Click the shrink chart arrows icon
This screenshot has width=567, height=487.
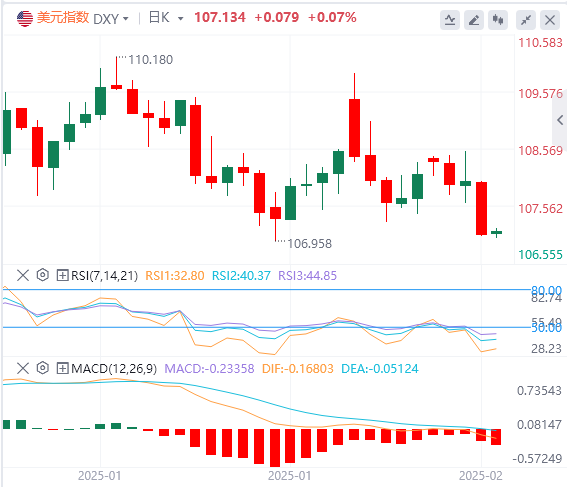point(526,20)
